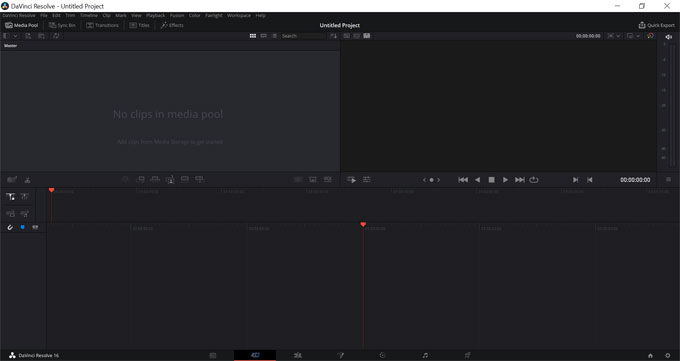Select Source Clip viewer mode
The image size is (680, 361).
click(347, 36)
